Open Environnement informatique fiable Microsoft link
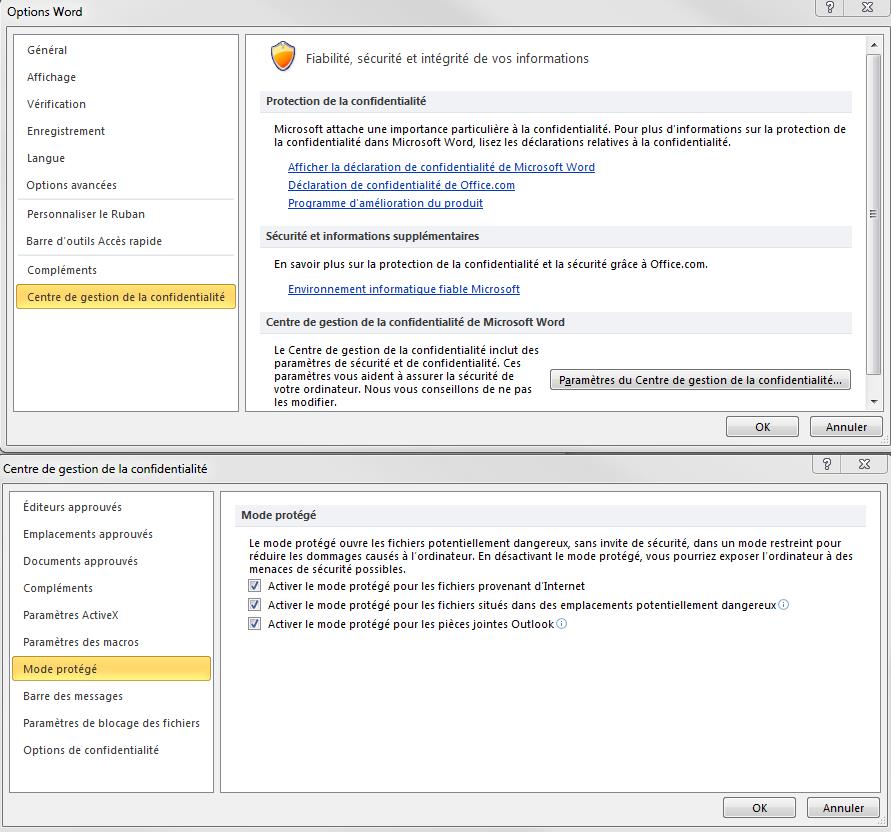 (403, 289)
